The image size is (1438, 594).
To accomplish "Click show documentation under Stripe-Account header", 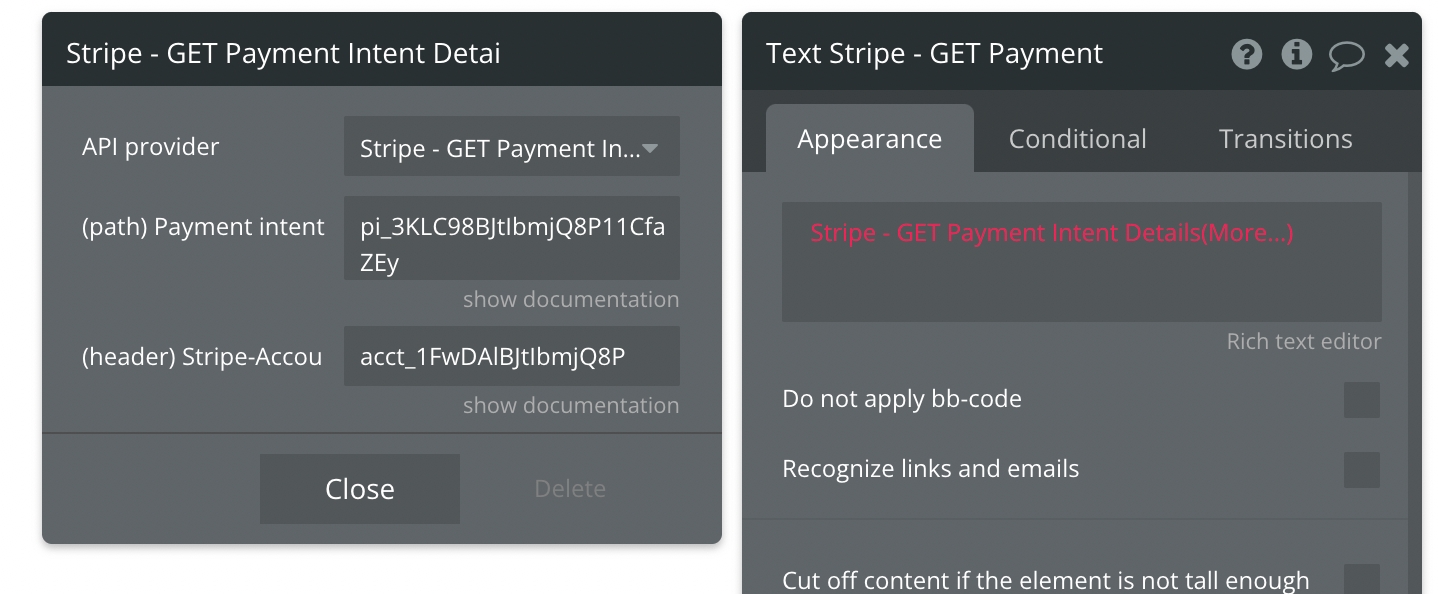I will tap(571, 406).
